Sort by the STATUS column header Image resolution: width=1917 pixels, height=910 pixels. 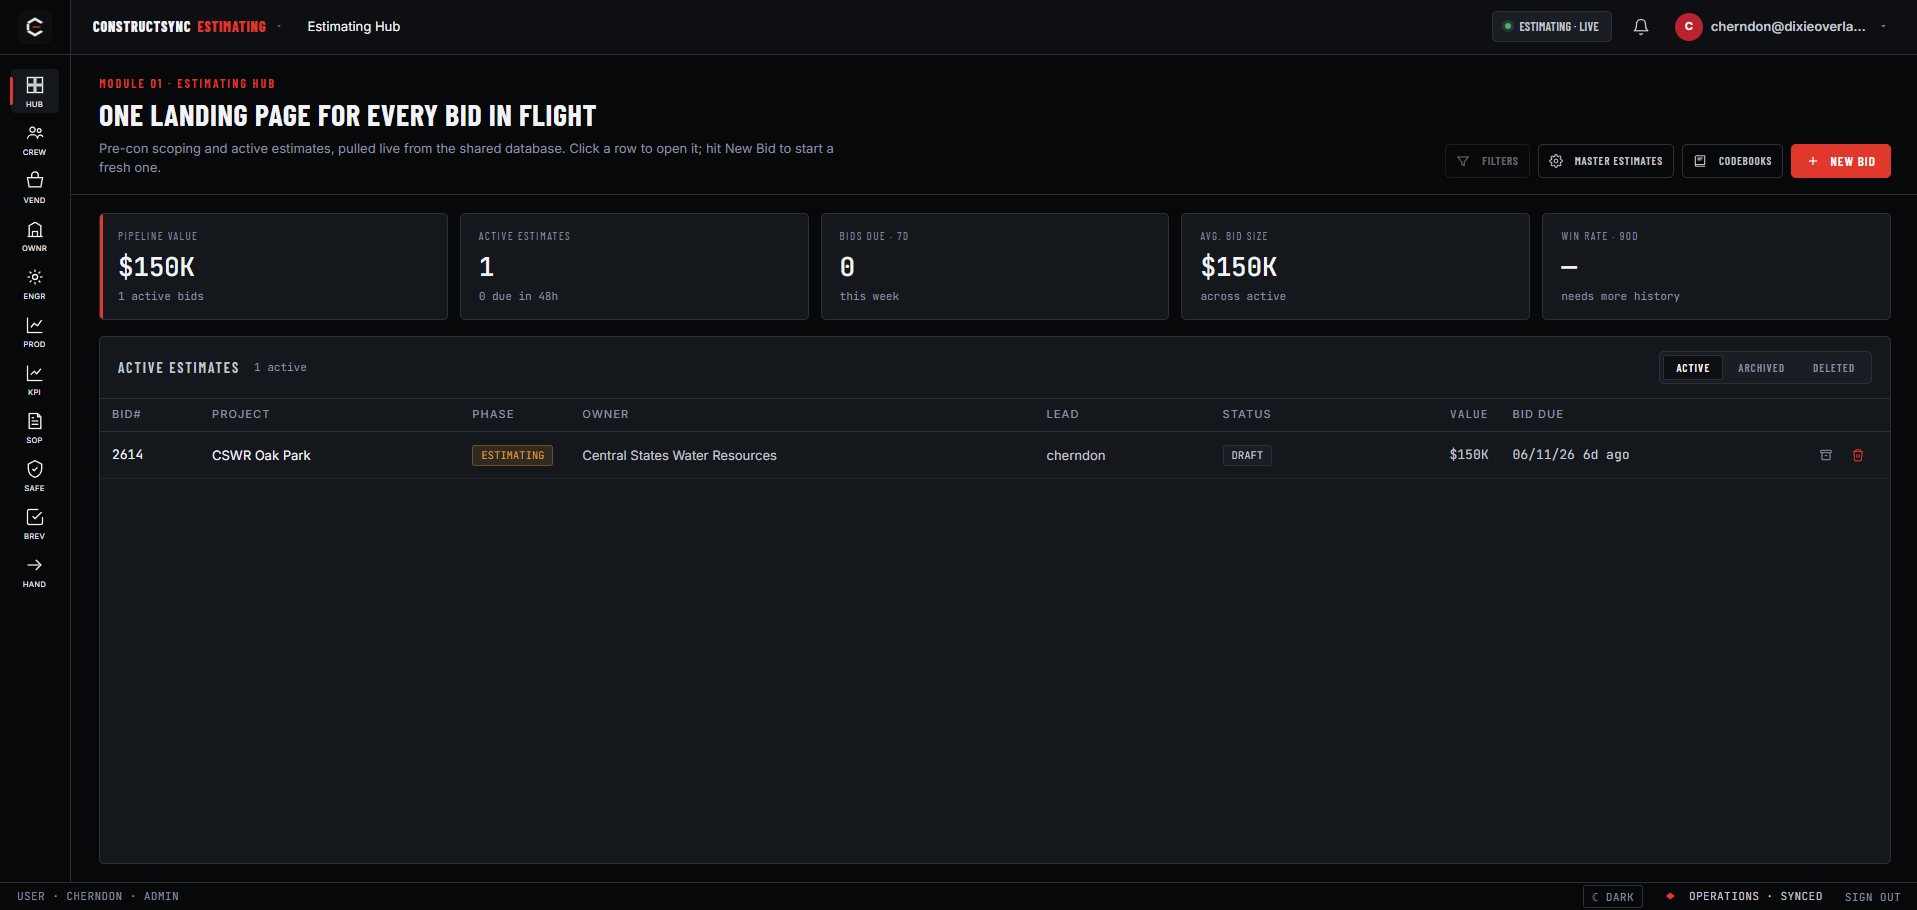point(1246,414)
